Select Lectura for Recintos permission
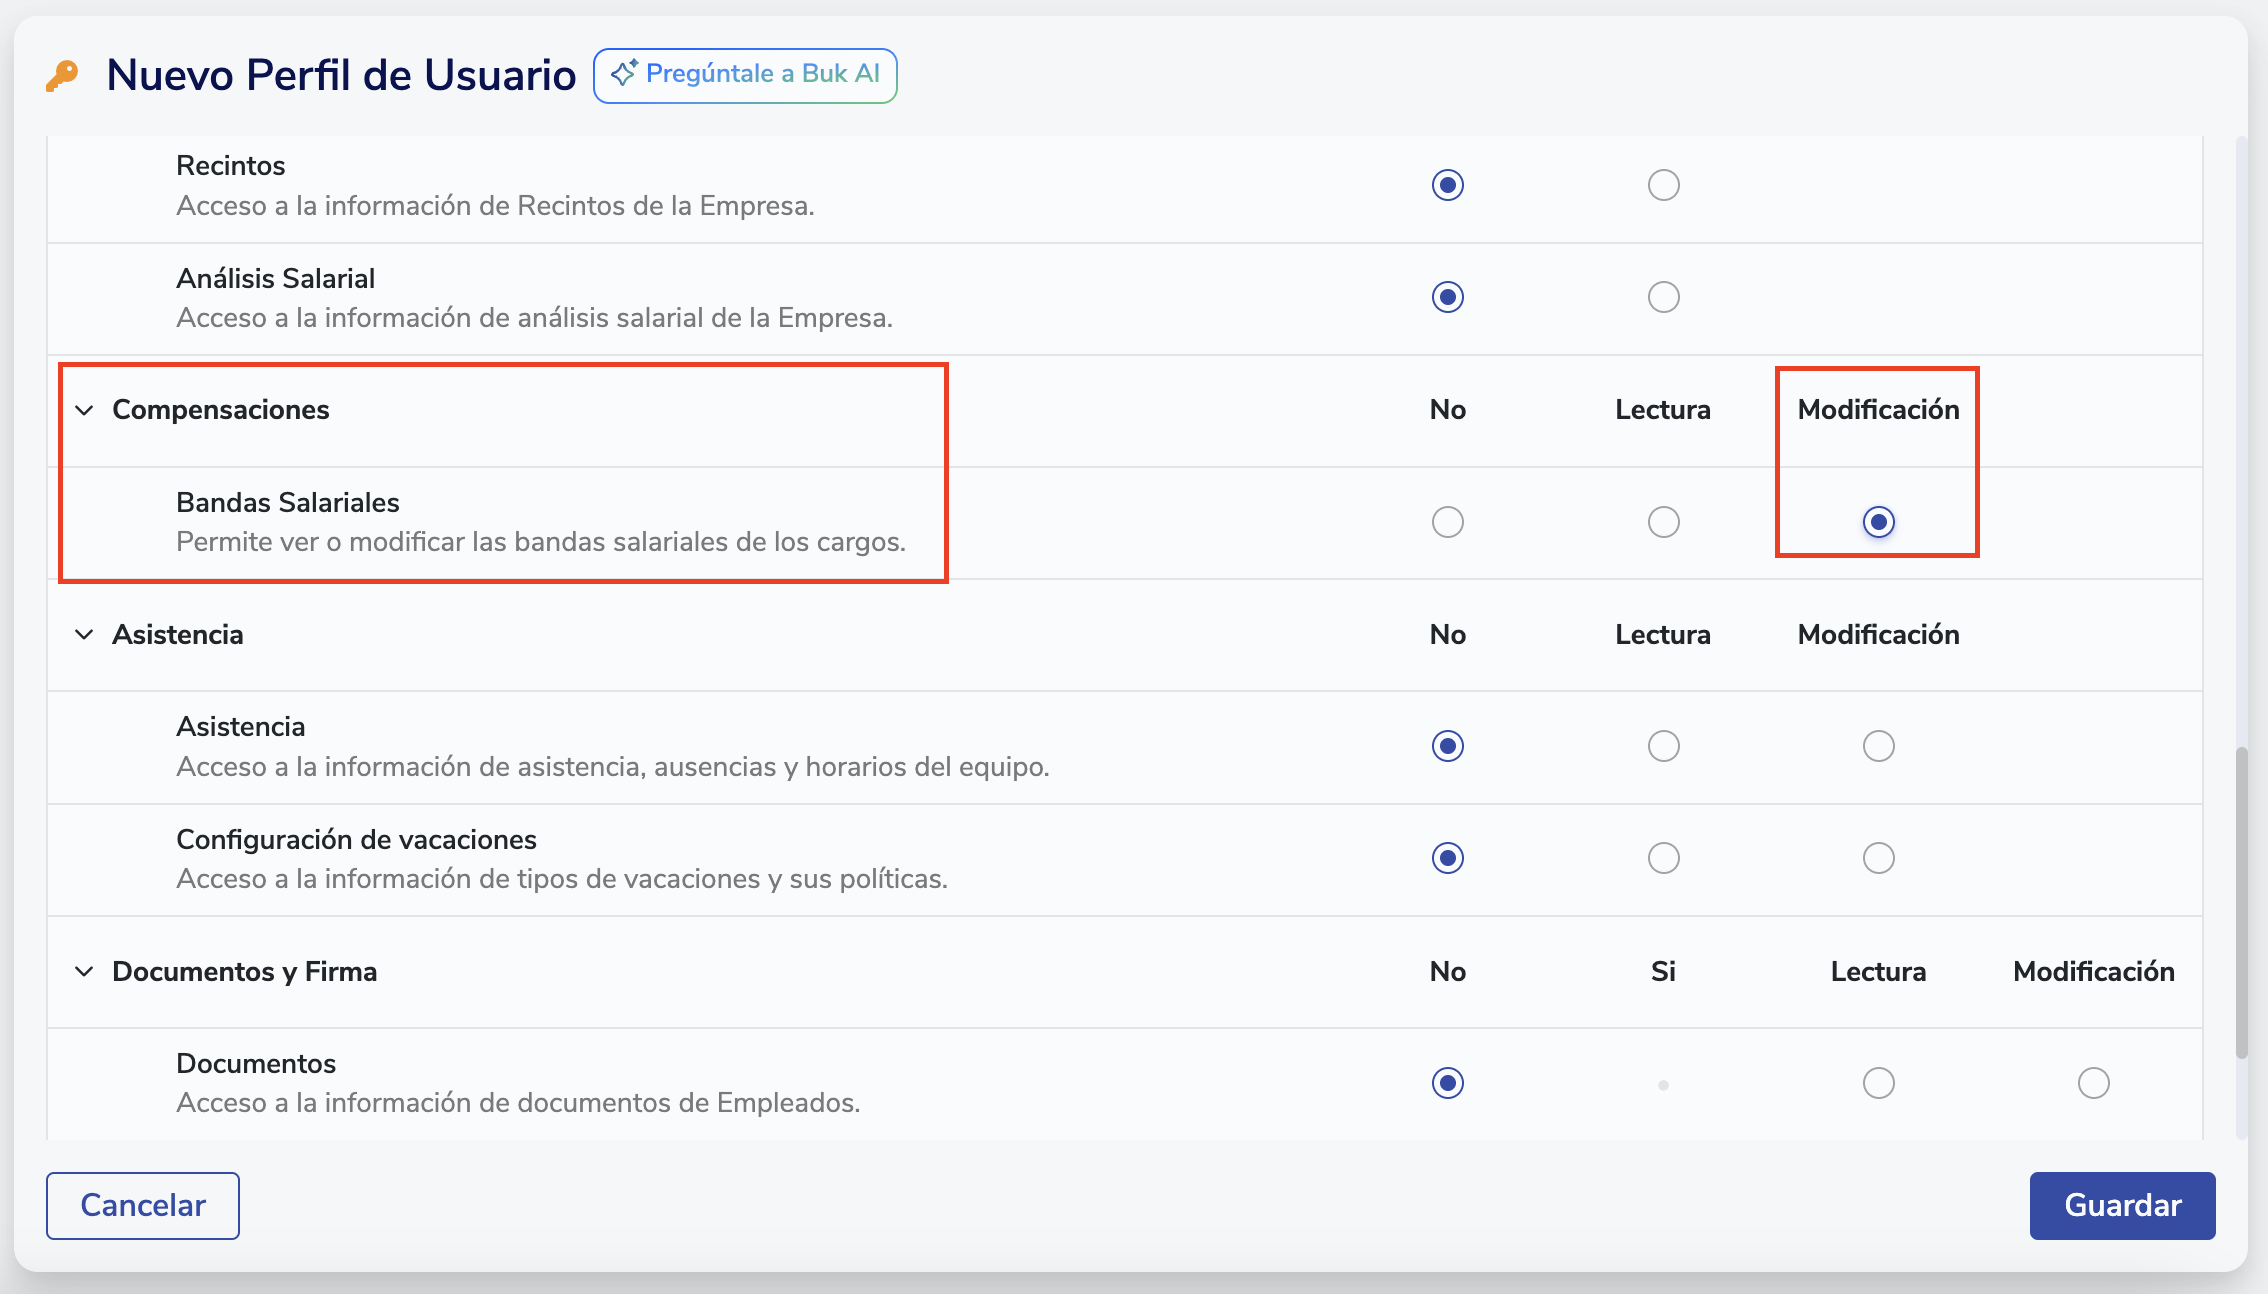This screenshot has width=2268, height=1294. click(x=1663, y=185)
